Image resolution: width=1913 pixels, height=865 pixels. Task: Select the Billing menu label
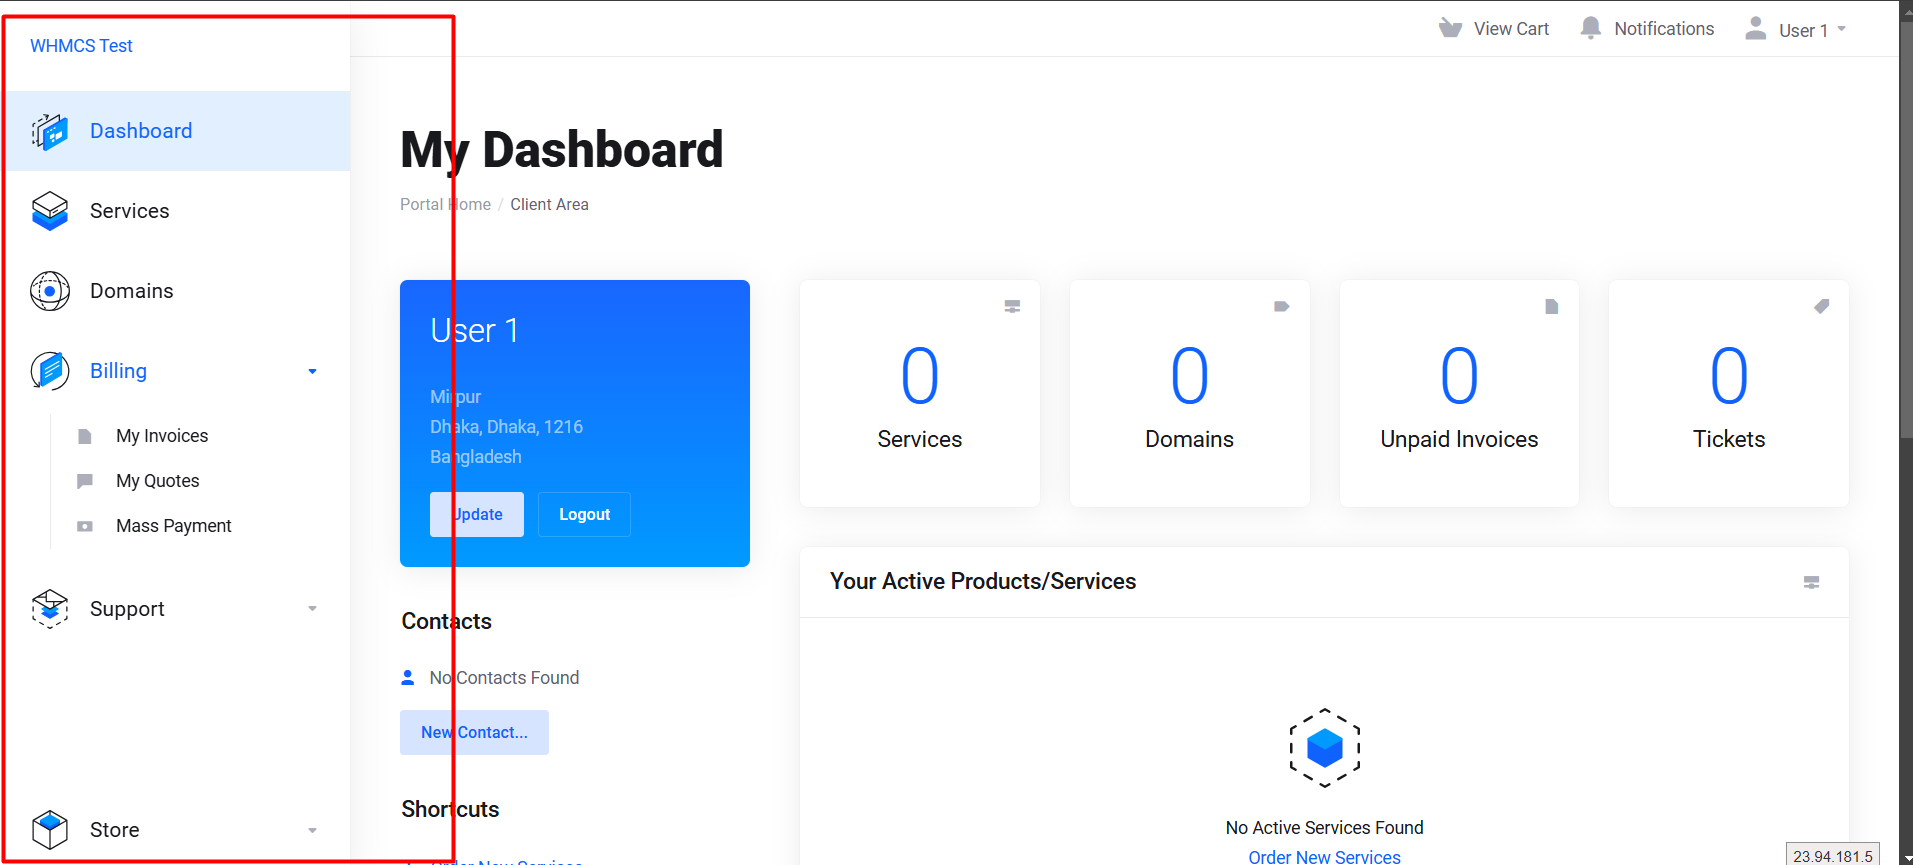[118, 371]
